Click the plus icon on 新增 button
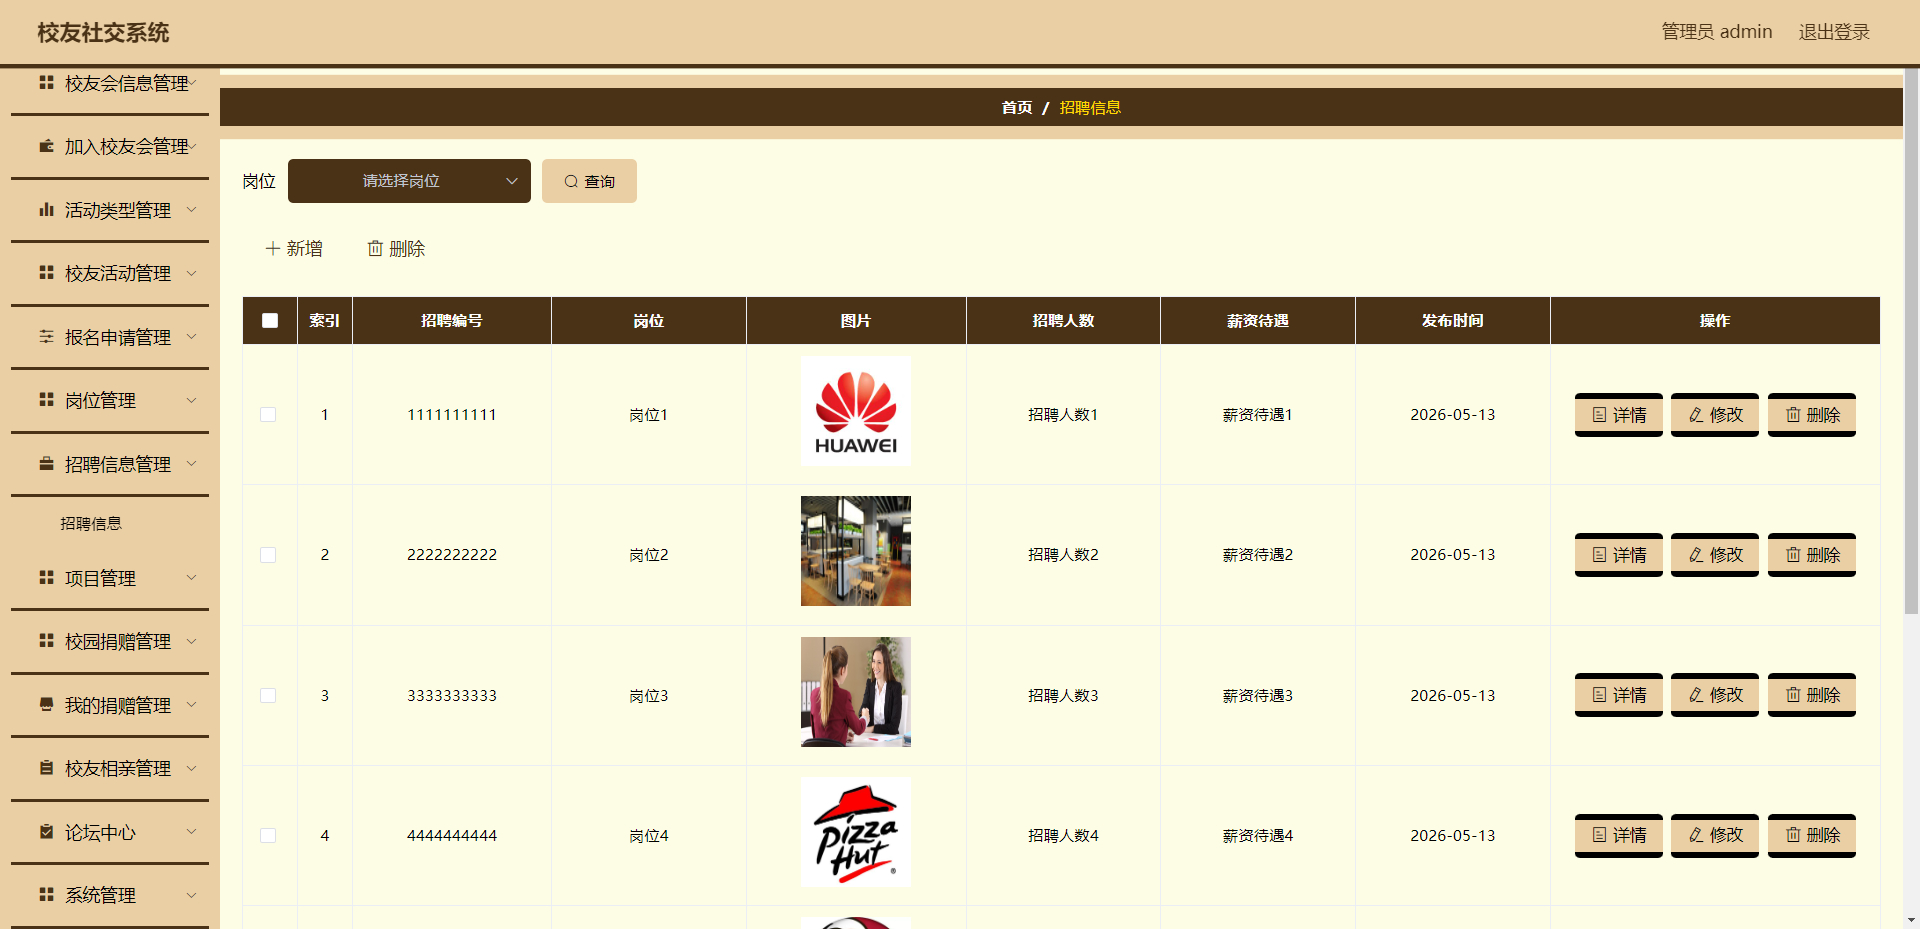 (x=271, y=248)
